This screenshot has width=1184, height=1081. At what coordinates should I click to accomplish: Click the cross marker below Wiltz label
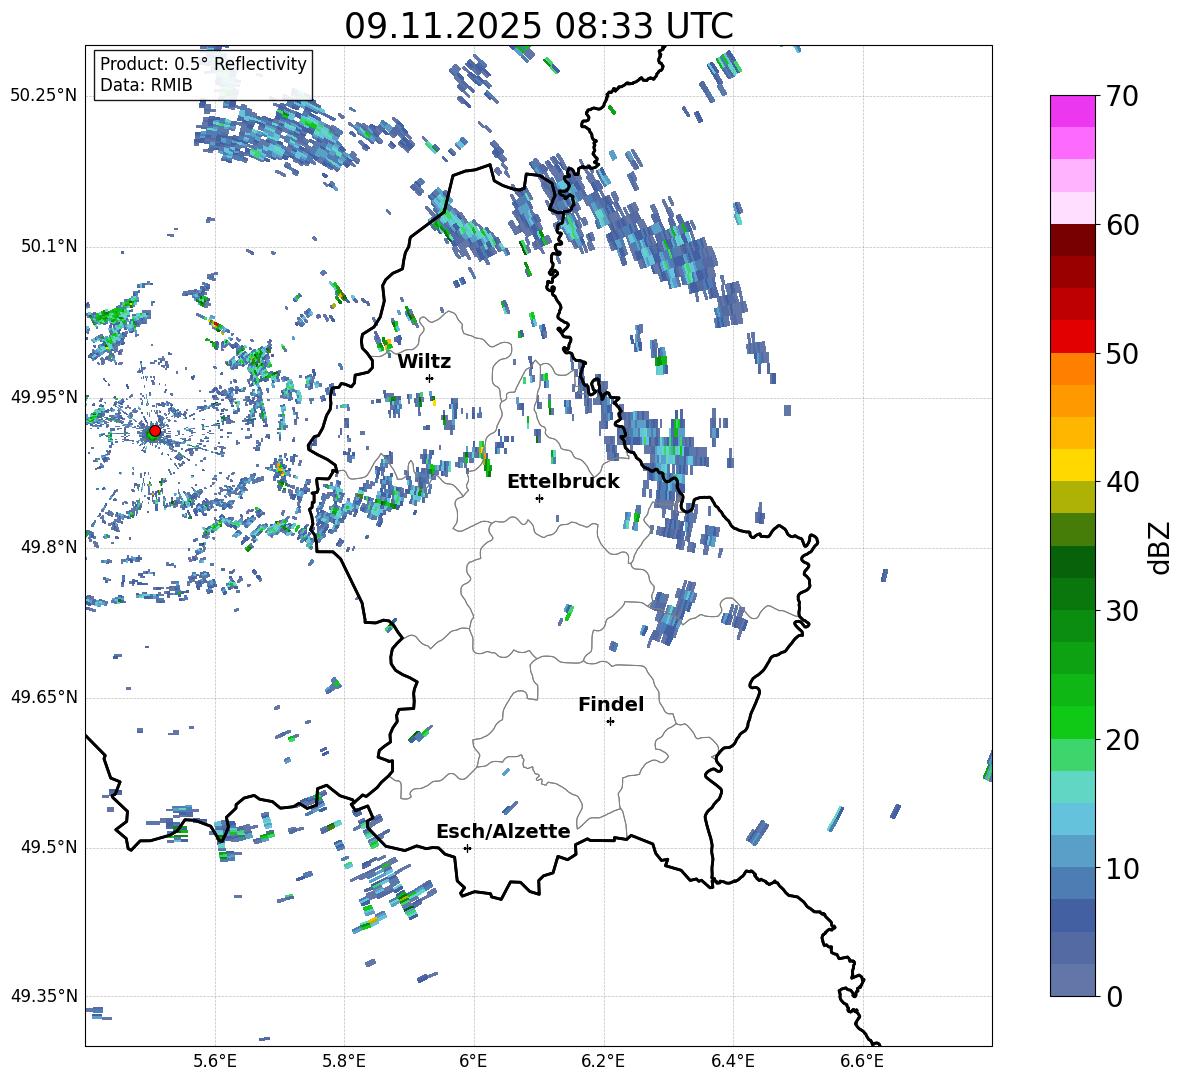tap(429, 378)
